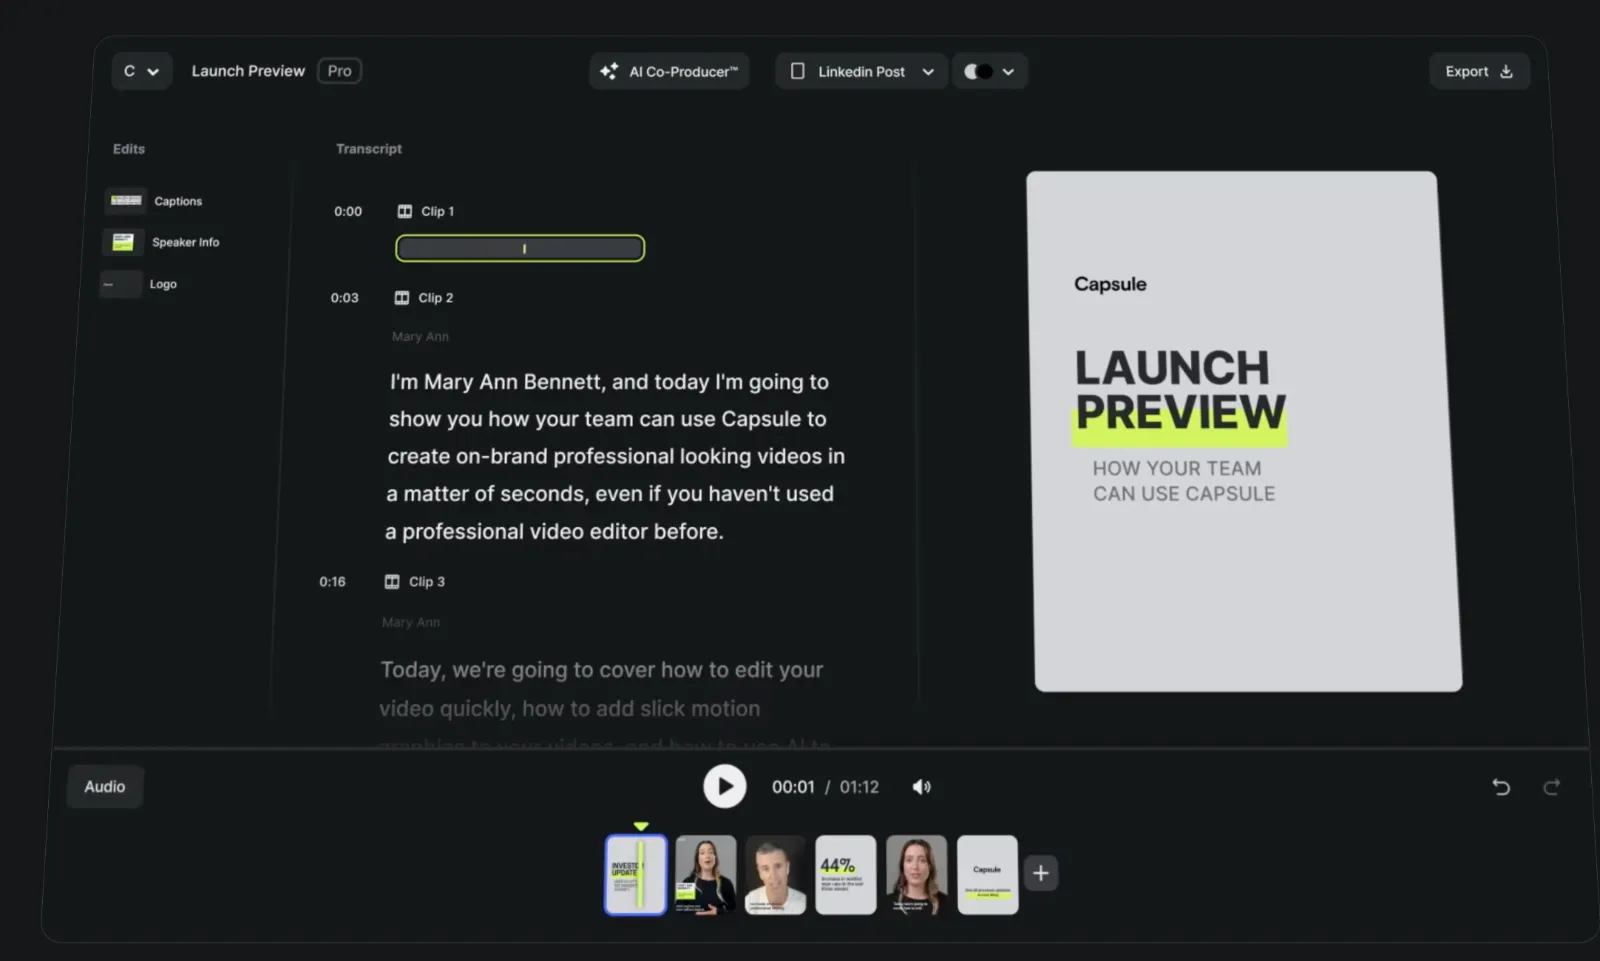Select the Investor Update clip thumbnail
Viewport: 1600px width, 961px height.
point(636,875)
